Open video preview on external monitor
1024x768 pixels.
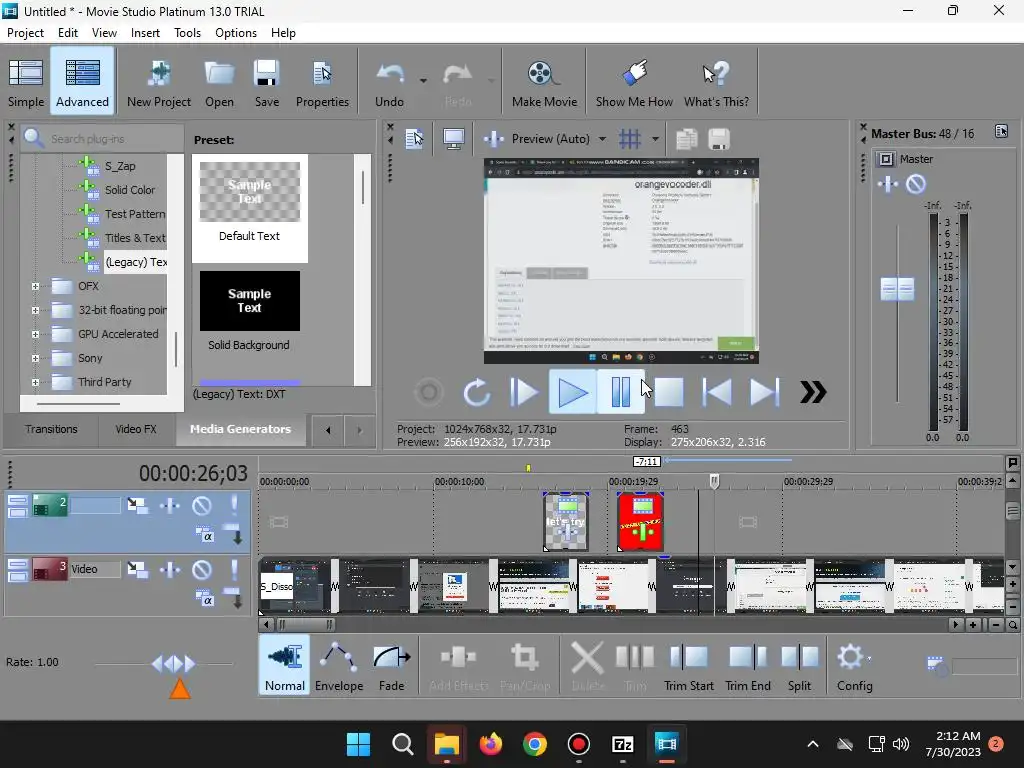point(454,138)
